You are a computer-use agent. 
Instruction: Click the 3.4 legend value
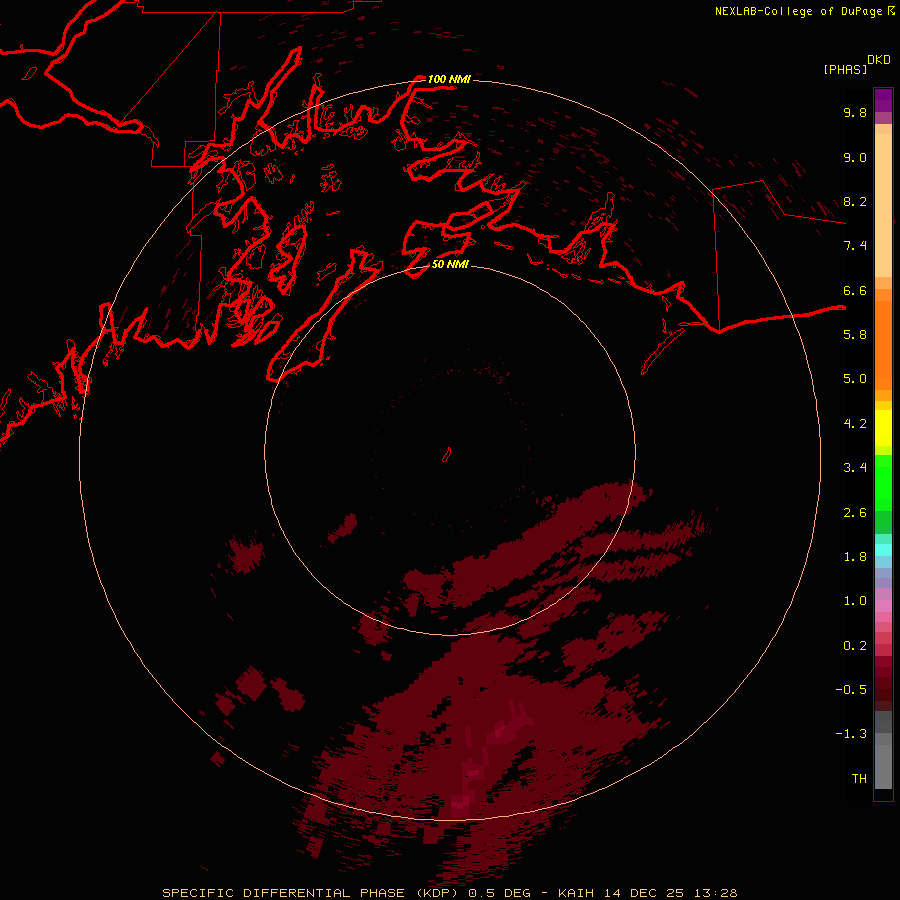(855, 468)
